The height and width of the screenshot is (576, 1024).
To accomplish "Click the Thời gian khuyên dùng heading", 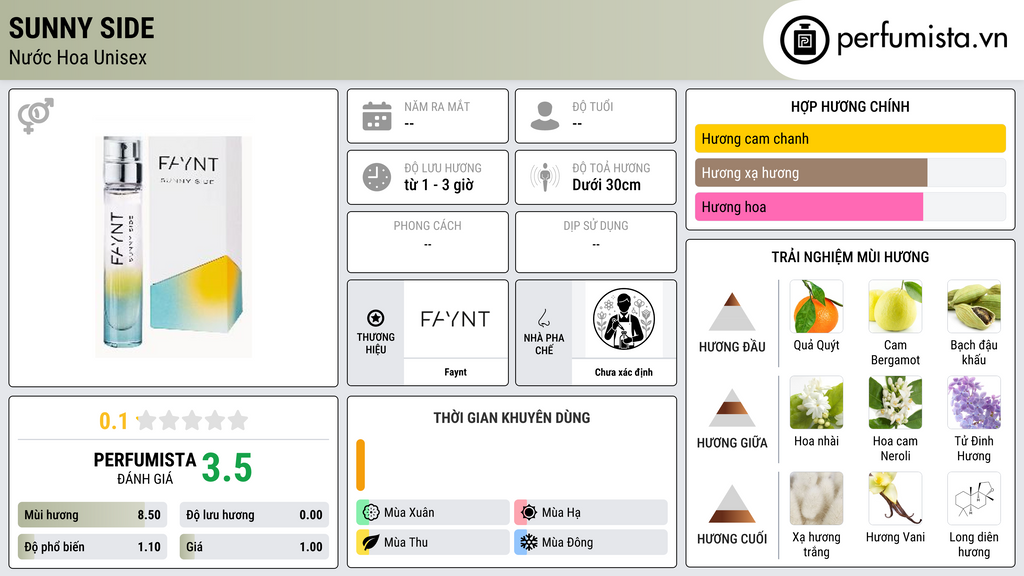I will (512, 418).
